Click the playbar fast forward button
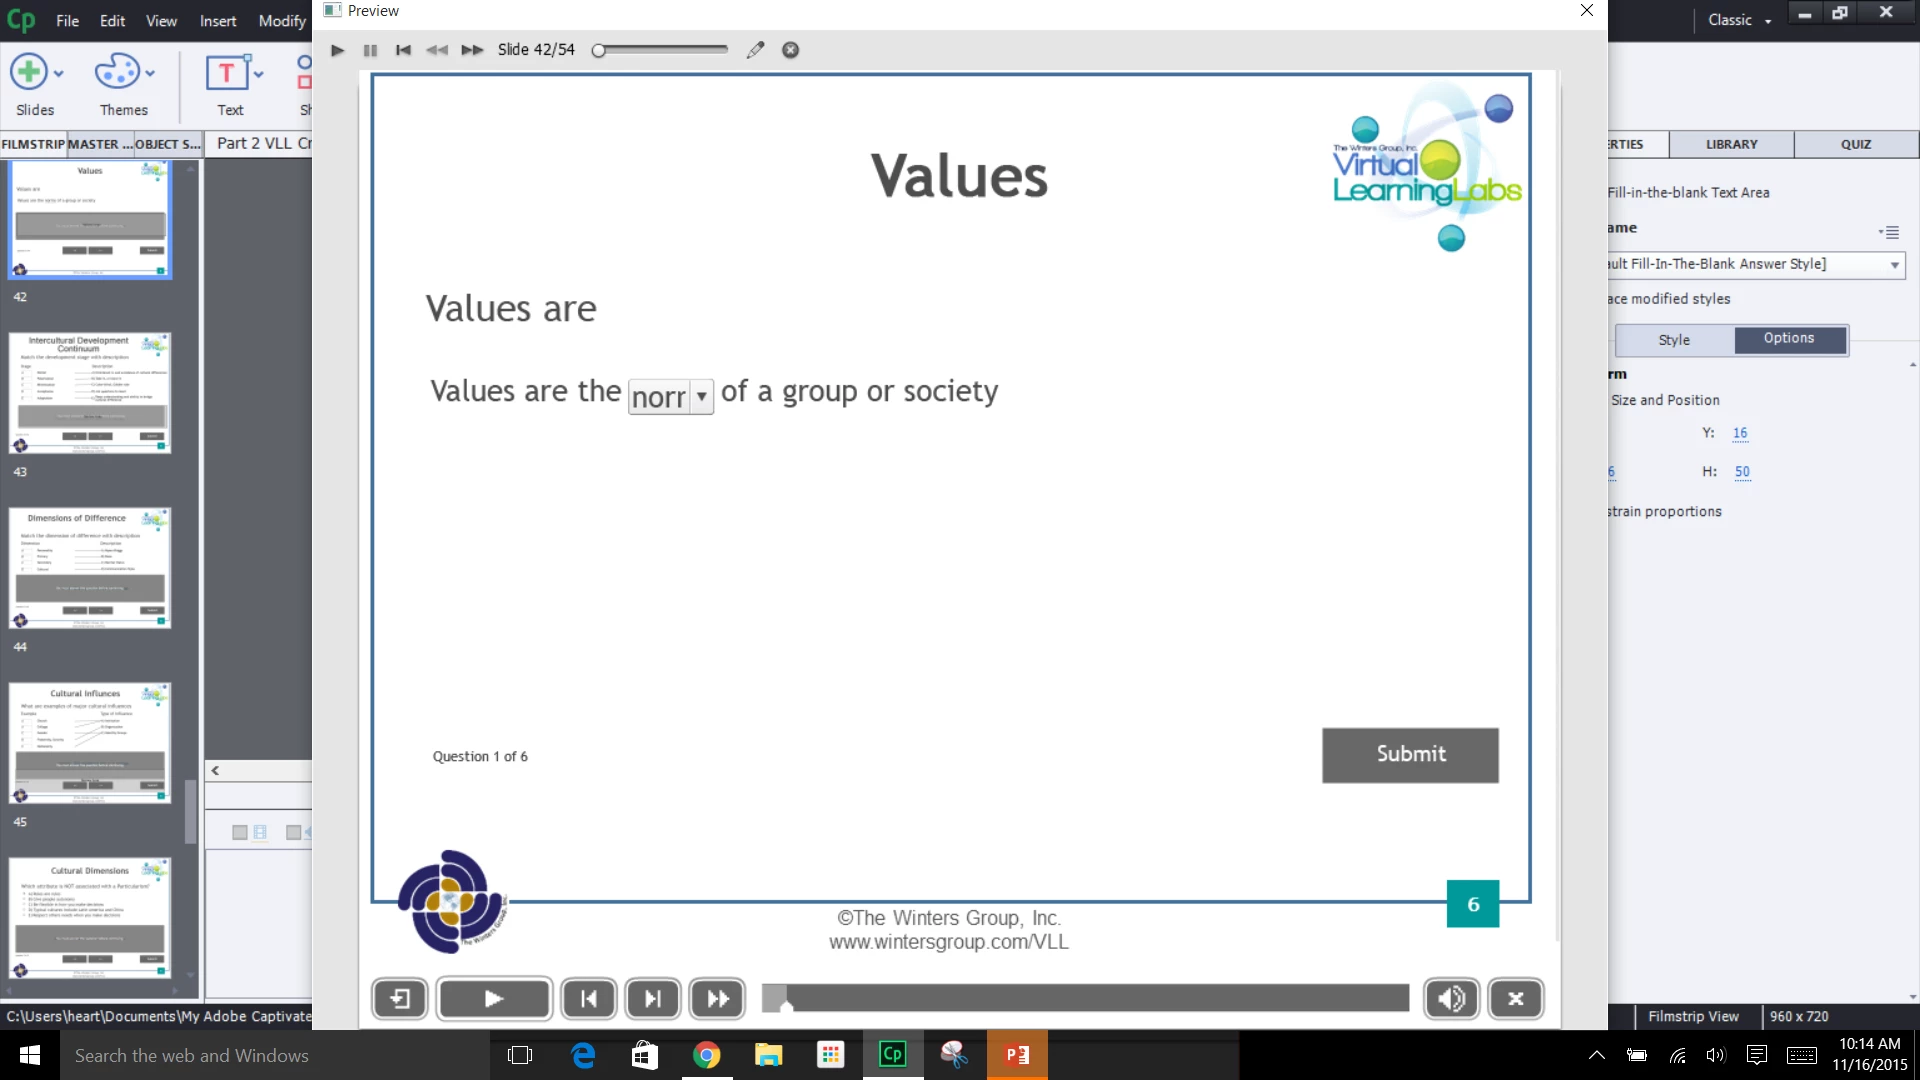Viewport: 1920px width, 1080px height. [x=717, y=998]
